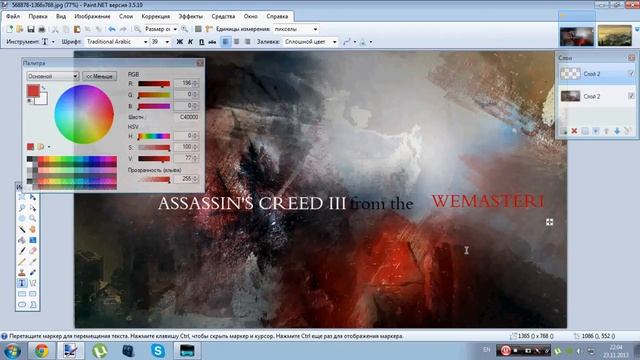Select the Text tool in toolbox

click(22, 283)
